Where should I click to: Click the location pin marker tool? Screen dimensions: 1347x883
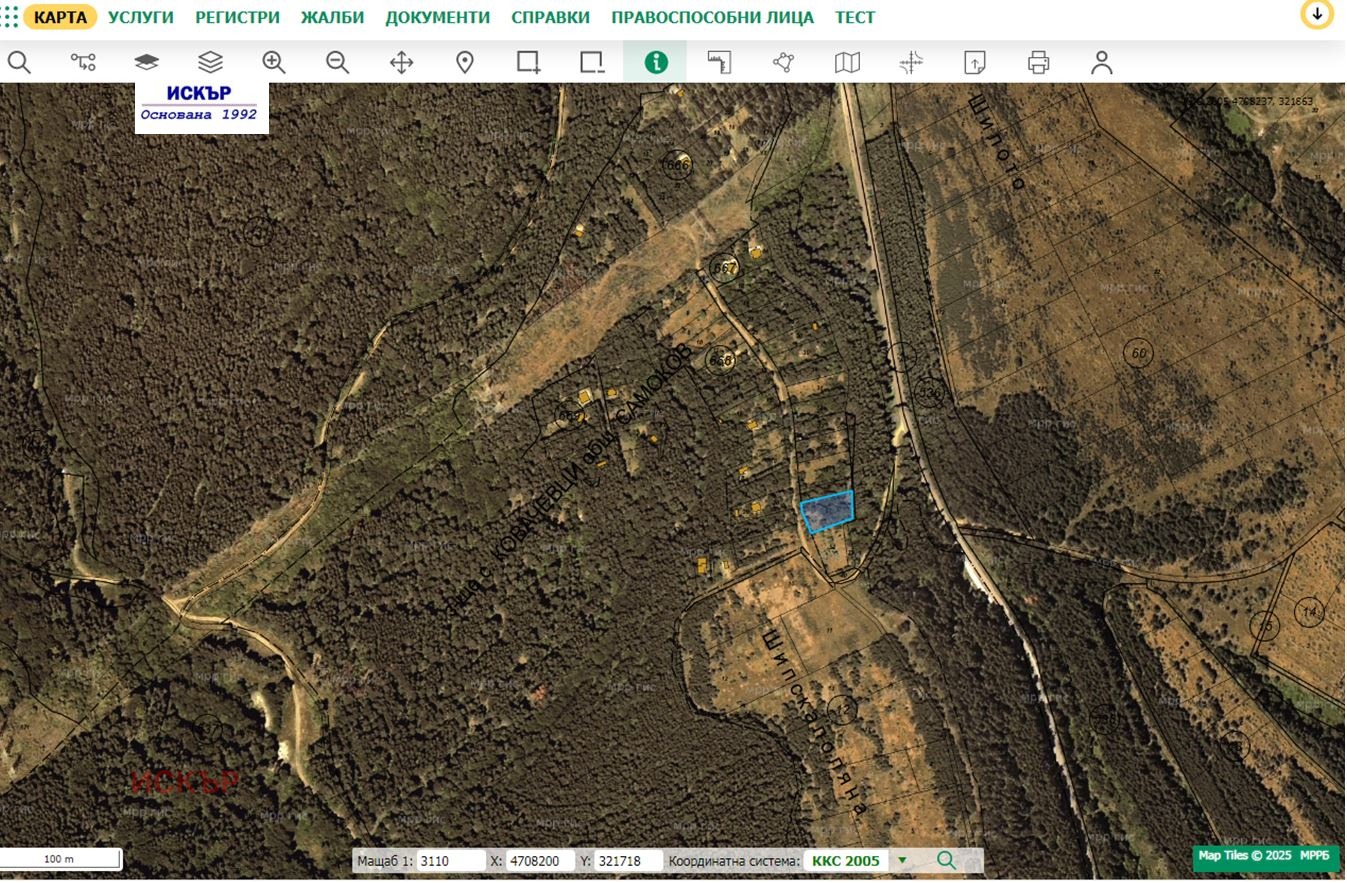tap(465, 63)
